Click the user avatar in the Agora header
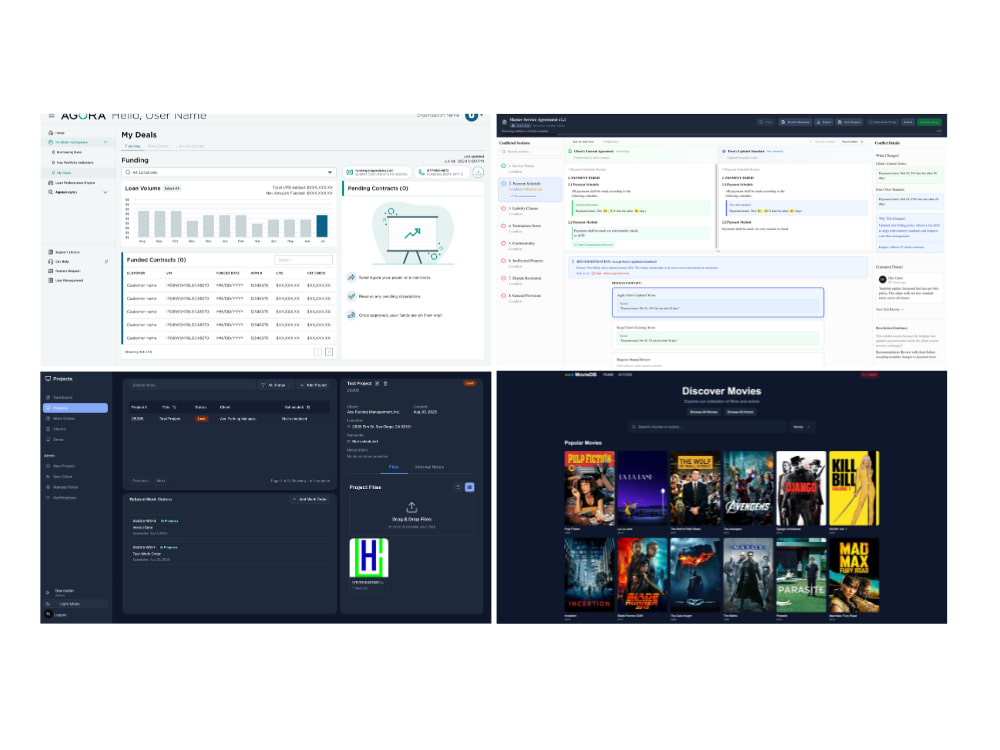 (471, 116)
